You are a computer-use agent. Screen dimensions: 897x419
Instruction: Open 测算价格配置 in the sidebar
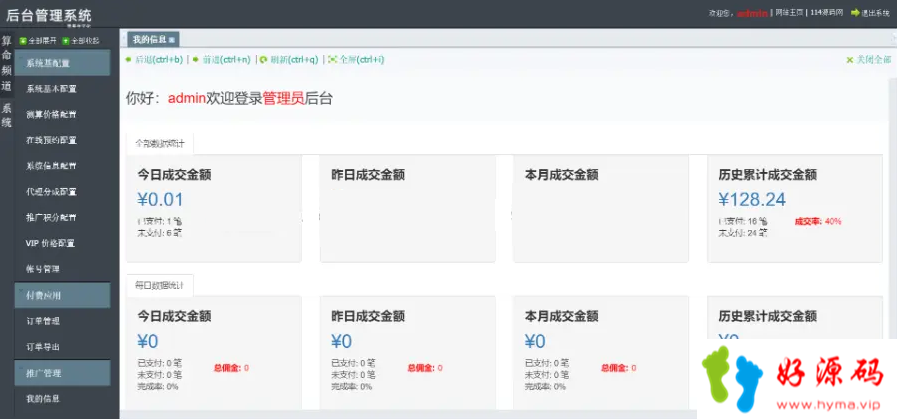(x=51, y=114)
